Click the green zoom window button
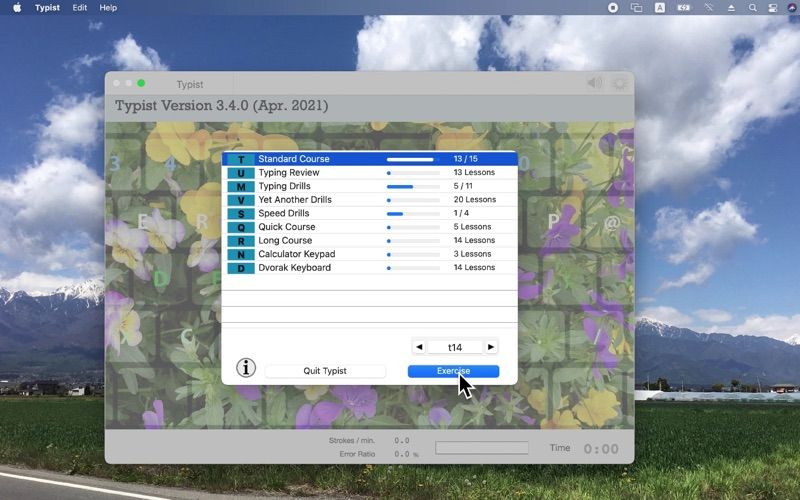The image size is (800, 500). click(141, 83)
